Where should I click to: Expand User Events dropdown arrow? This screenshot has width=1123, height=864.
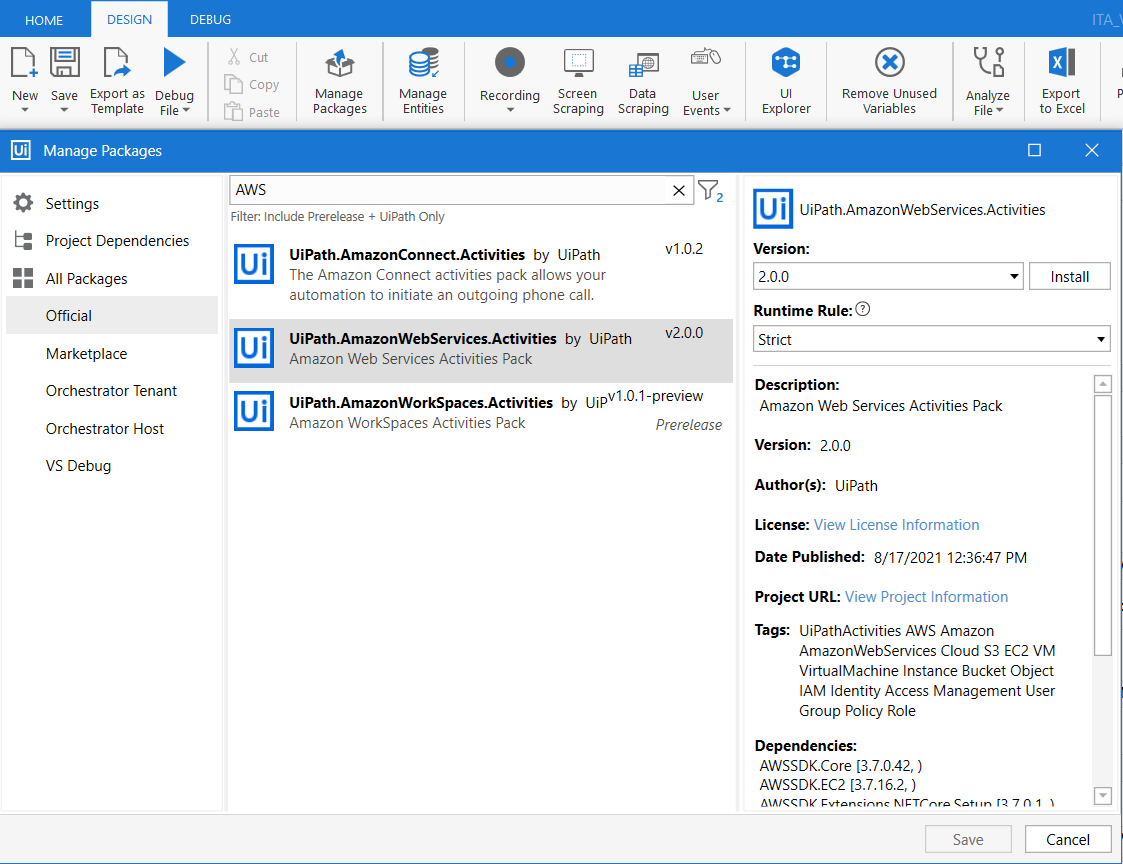point(727,110)
